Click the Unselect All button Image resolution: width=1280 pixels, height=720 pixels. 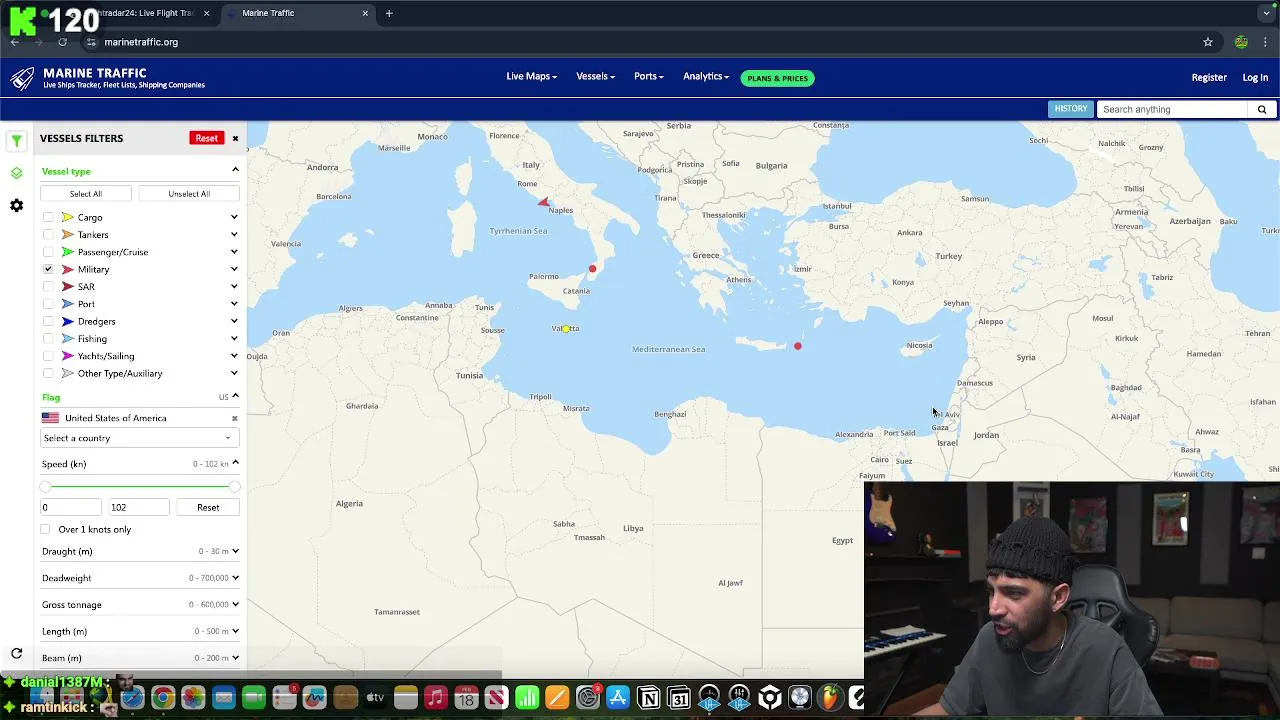click(x=189, y=193)
